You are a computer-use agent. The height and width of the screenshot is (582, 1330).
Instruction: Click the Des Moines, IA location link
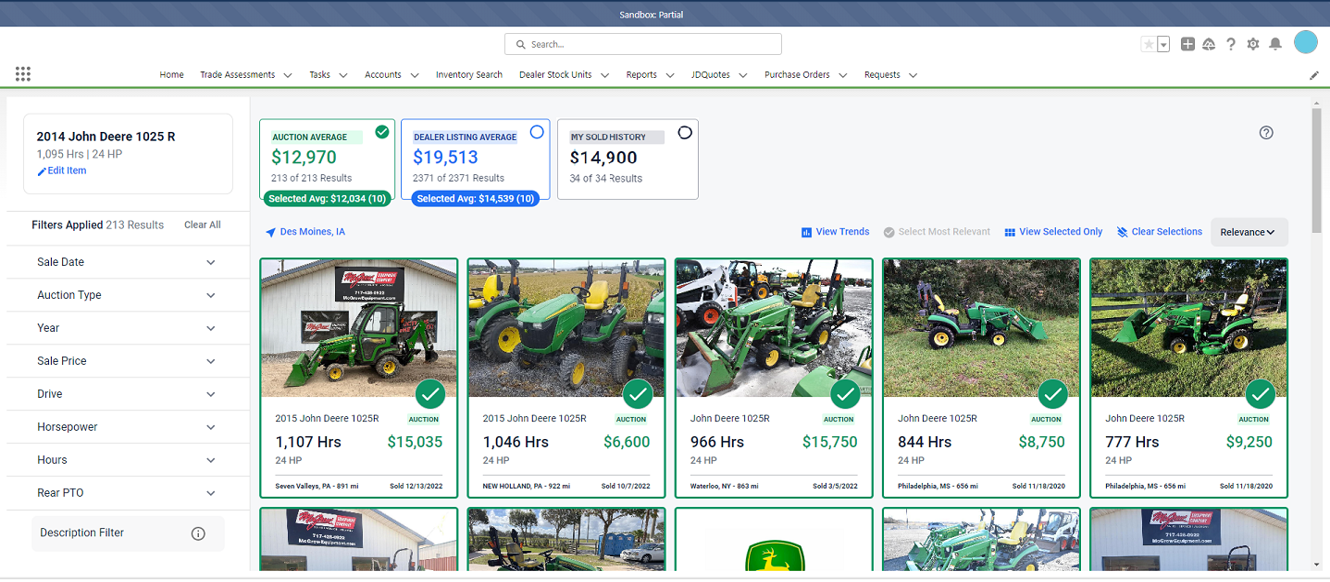click(x=305, y=232)
